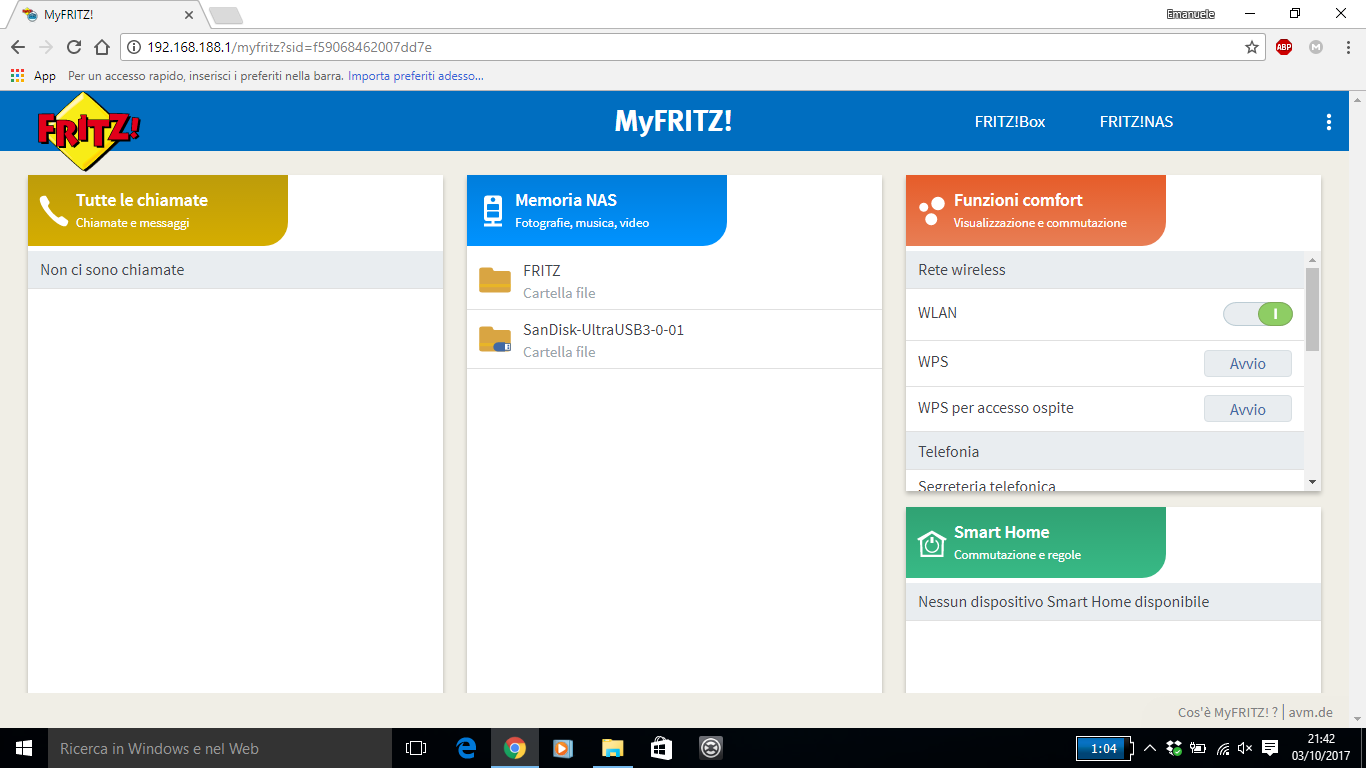Image resolution: width=1366 pixels, height=768 pixels.
Task: Open a new browser tab
Action: point(226,15)
